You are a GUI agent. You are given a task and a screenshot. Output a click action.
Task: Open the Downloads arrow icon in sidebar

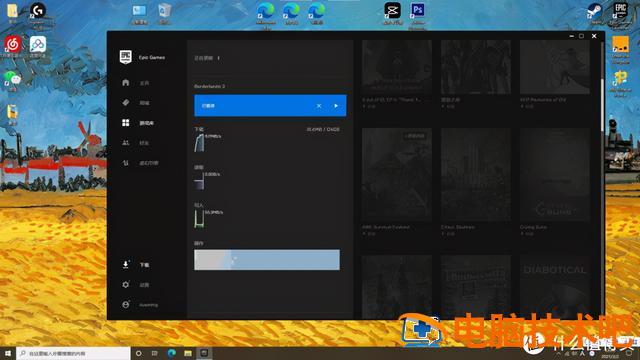126,264
